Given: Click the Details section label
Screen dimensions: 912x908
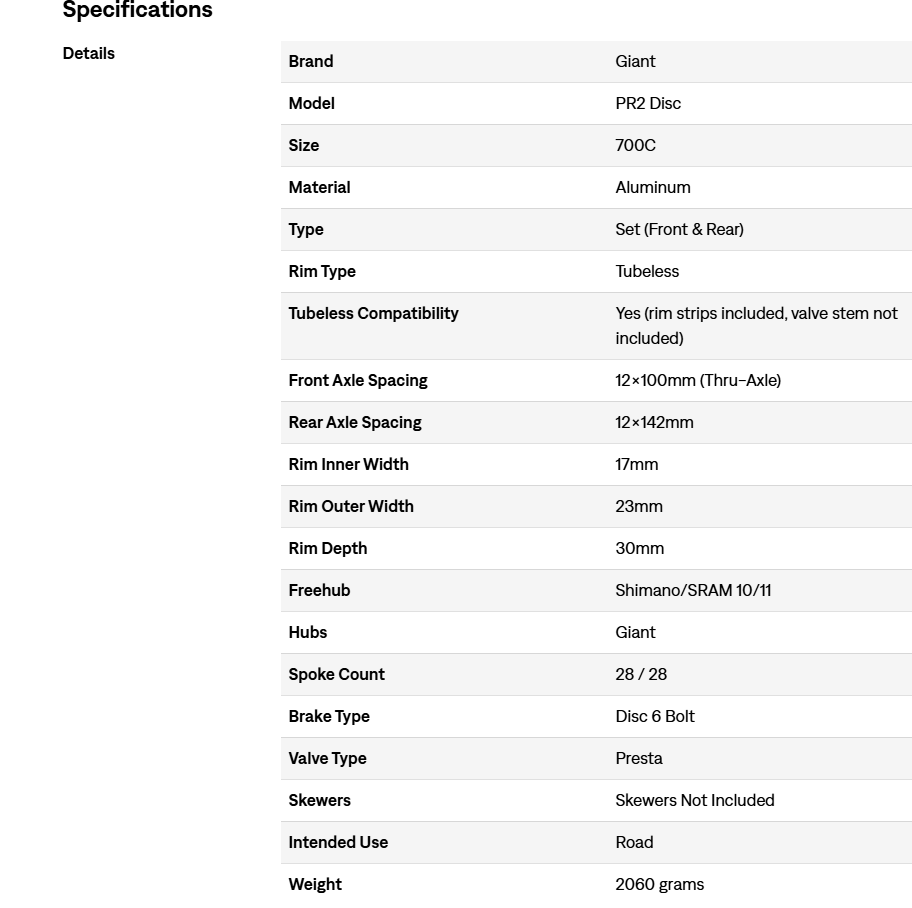Looking at the screenshot, I should tap(88, 54).
